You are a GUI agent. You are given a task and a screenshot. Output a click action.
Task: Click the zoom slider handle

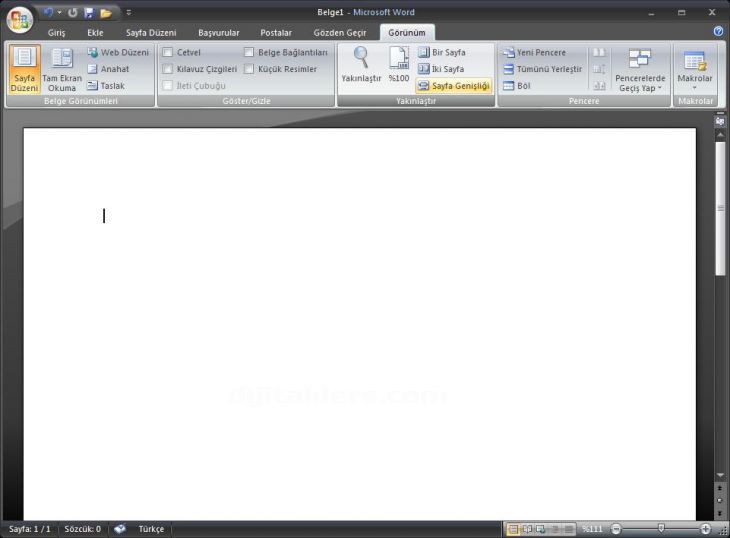pos(661,529)
